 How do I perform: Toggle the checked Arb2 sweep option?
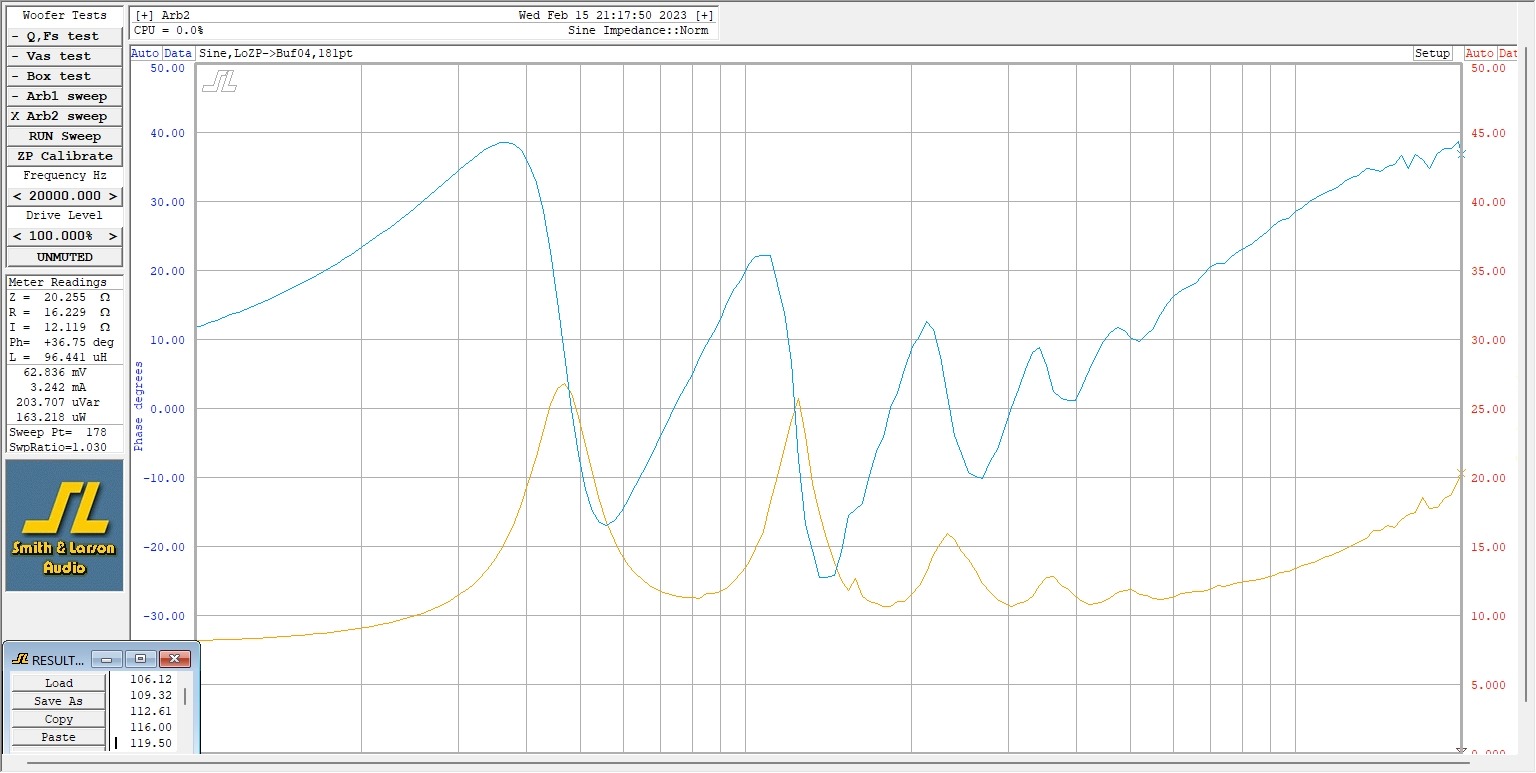click(x=65, y=116)
